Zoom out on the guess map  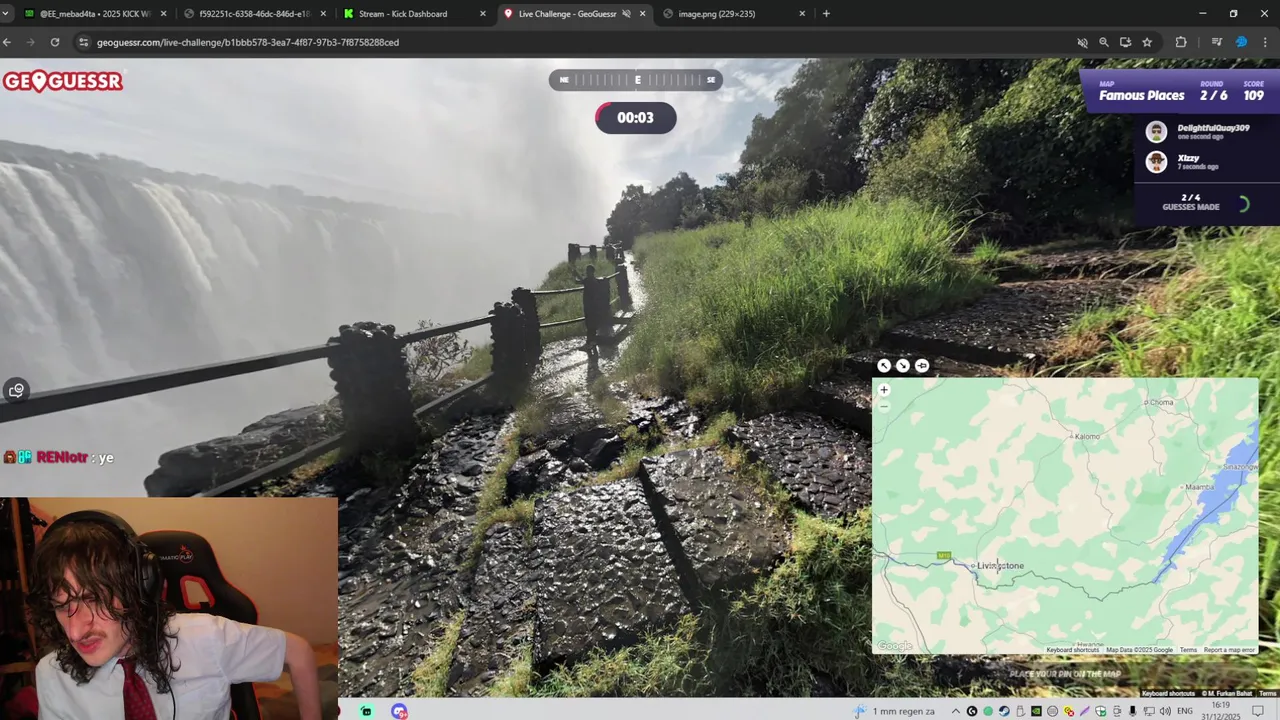point(884,406)
